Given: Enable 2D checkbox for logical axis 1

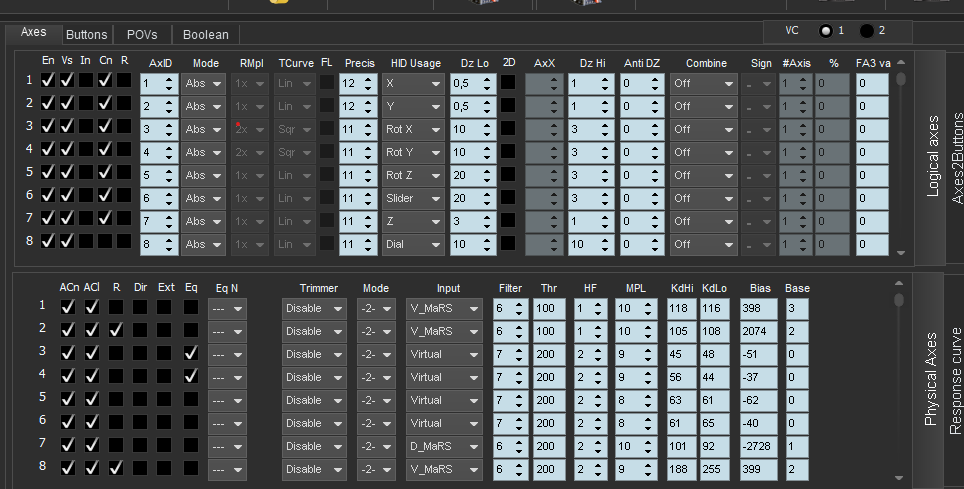Looking at the screenshot, I should pos(509,83).
